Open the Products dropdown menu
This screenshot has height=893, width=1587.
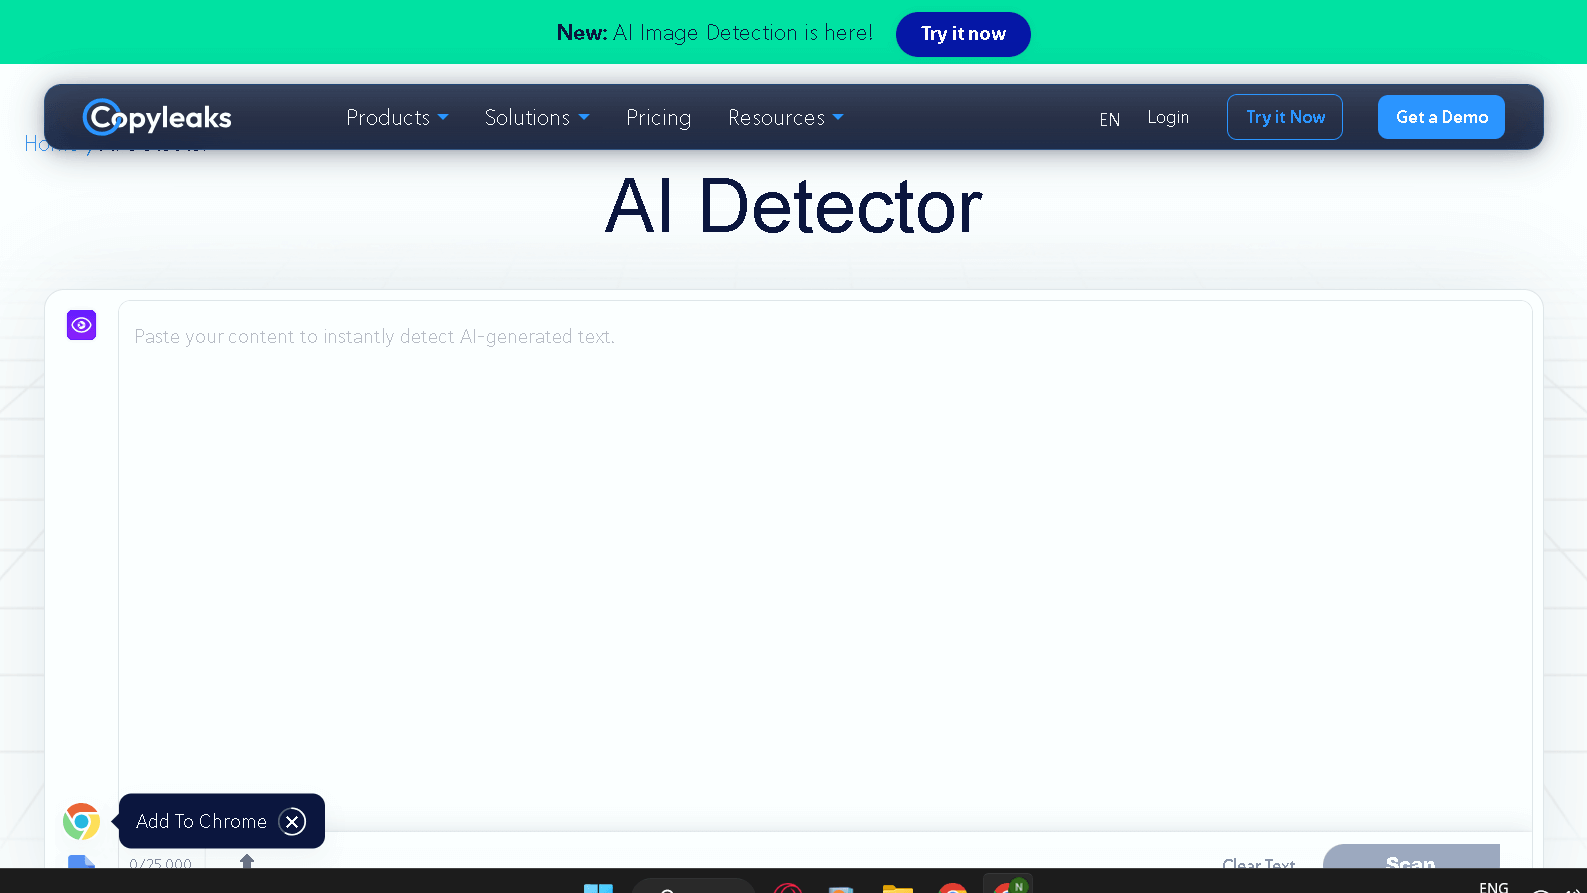click(x=397, y=118)
